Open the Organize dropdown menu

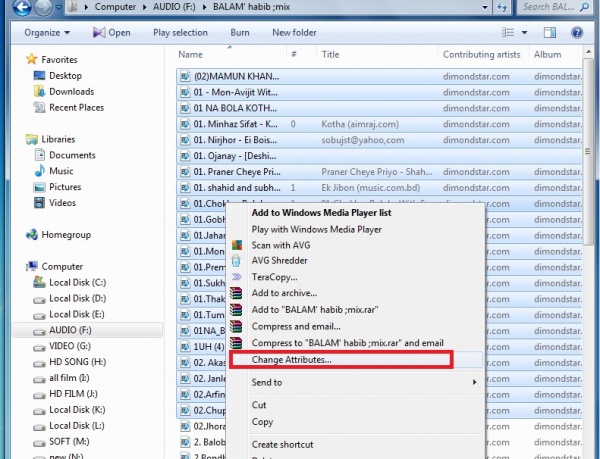point(47,33)
